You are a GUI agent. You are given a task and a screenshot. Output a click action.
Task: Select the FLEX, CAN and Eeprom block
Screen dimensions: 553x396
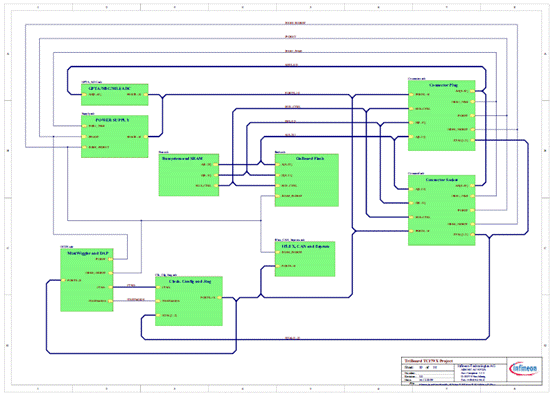[x=305, y=259]
